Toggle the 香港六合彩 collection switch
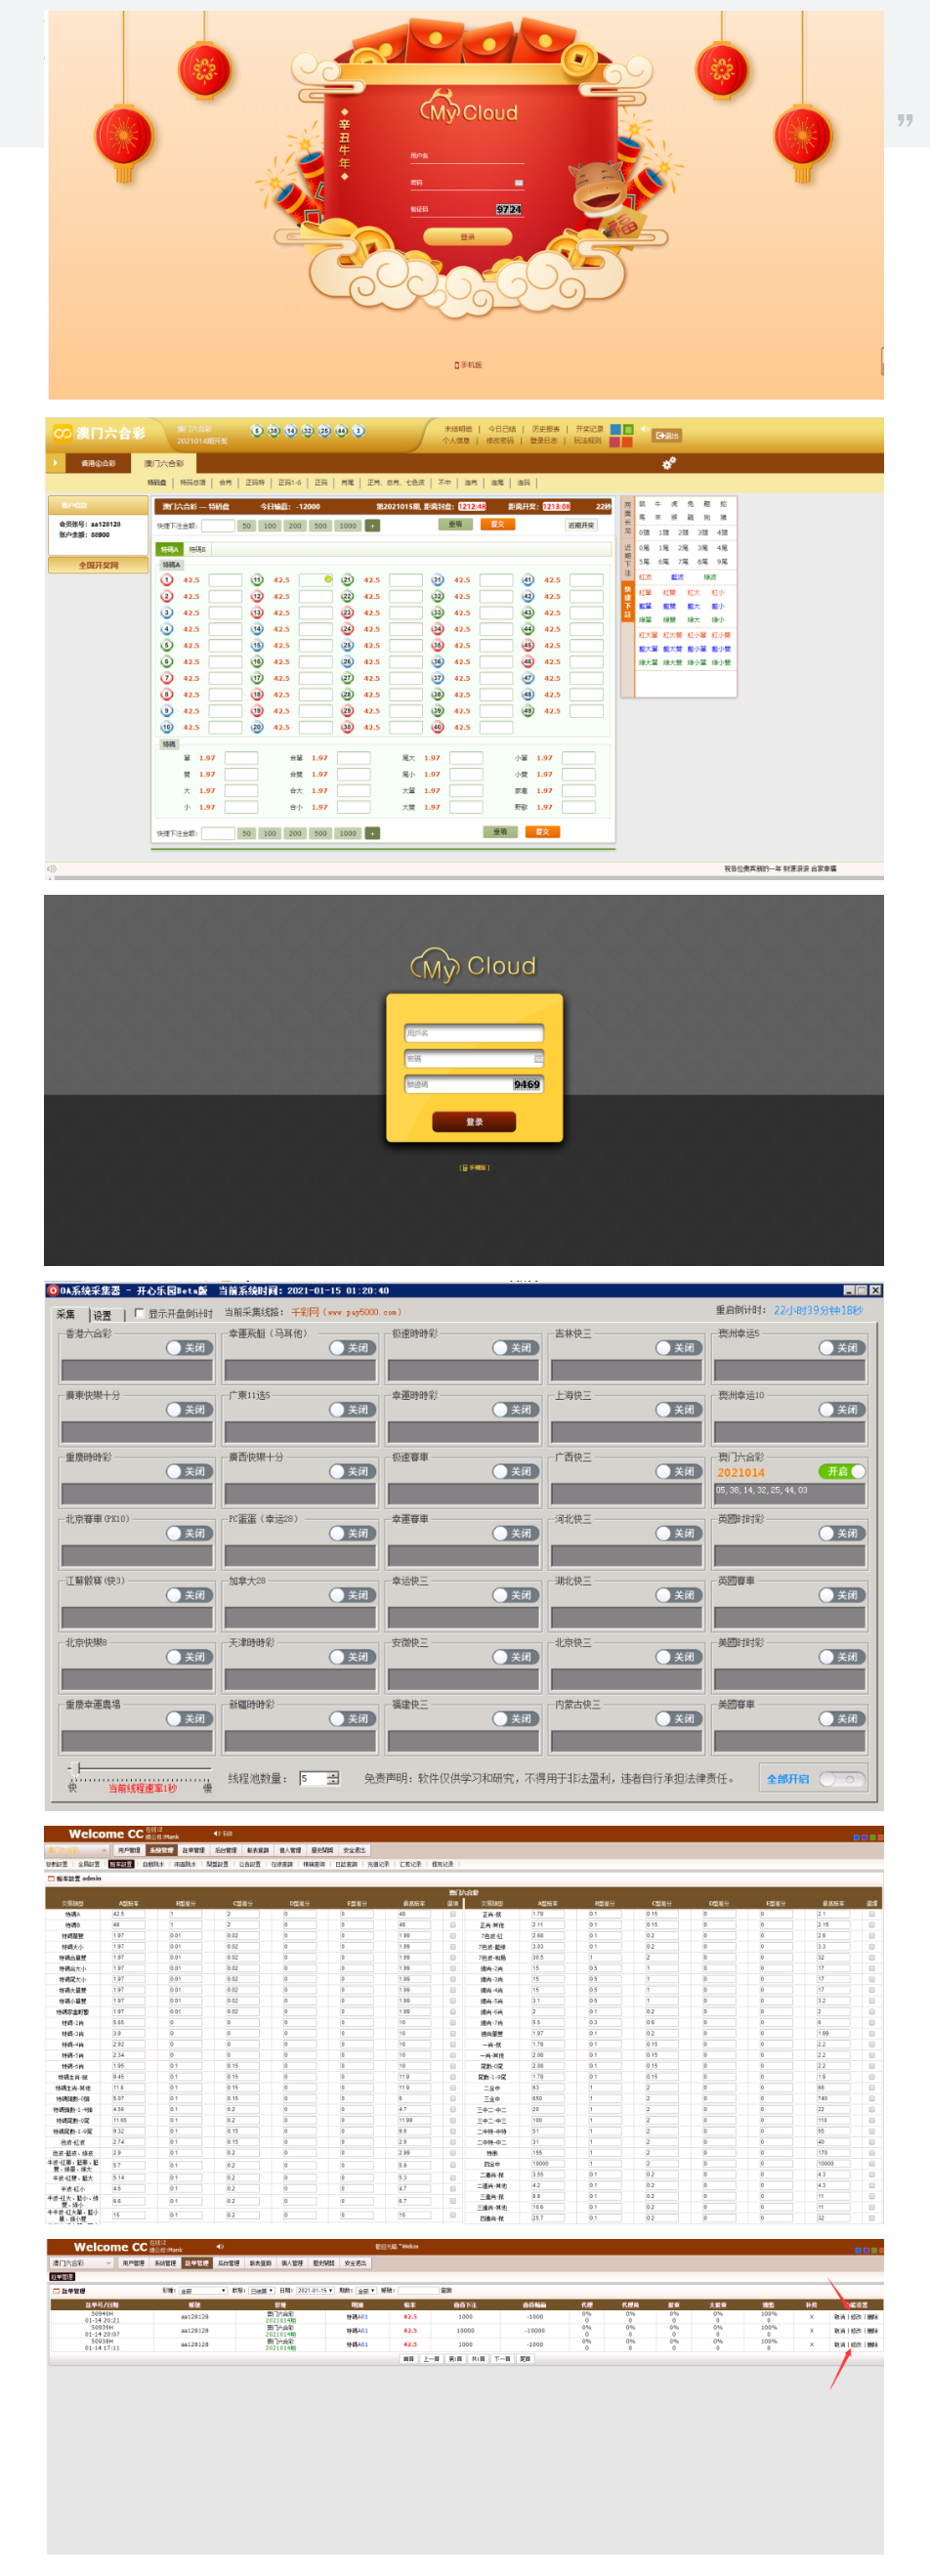Screen dimensions: 930x2576 click(x=188, y=1348)
